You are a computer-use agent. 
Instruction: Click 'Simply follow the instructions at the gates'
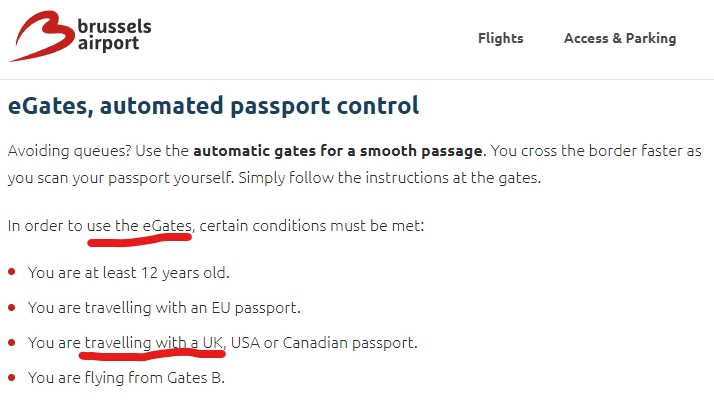tap(390, 177)
